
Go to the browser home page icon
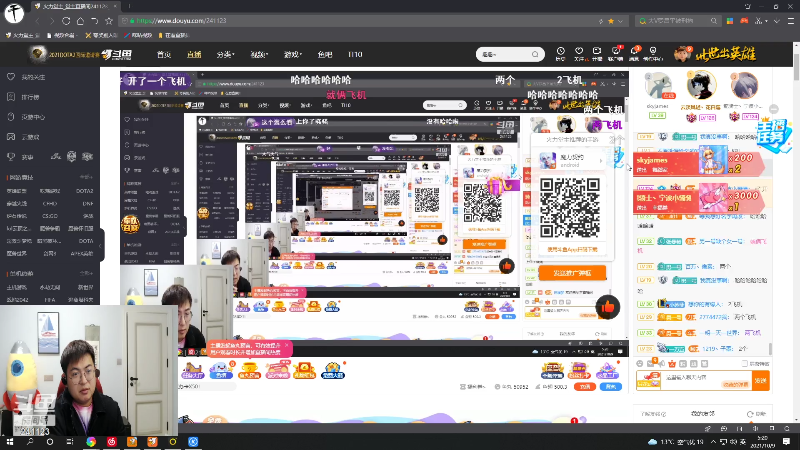click(x=80, y=21)
